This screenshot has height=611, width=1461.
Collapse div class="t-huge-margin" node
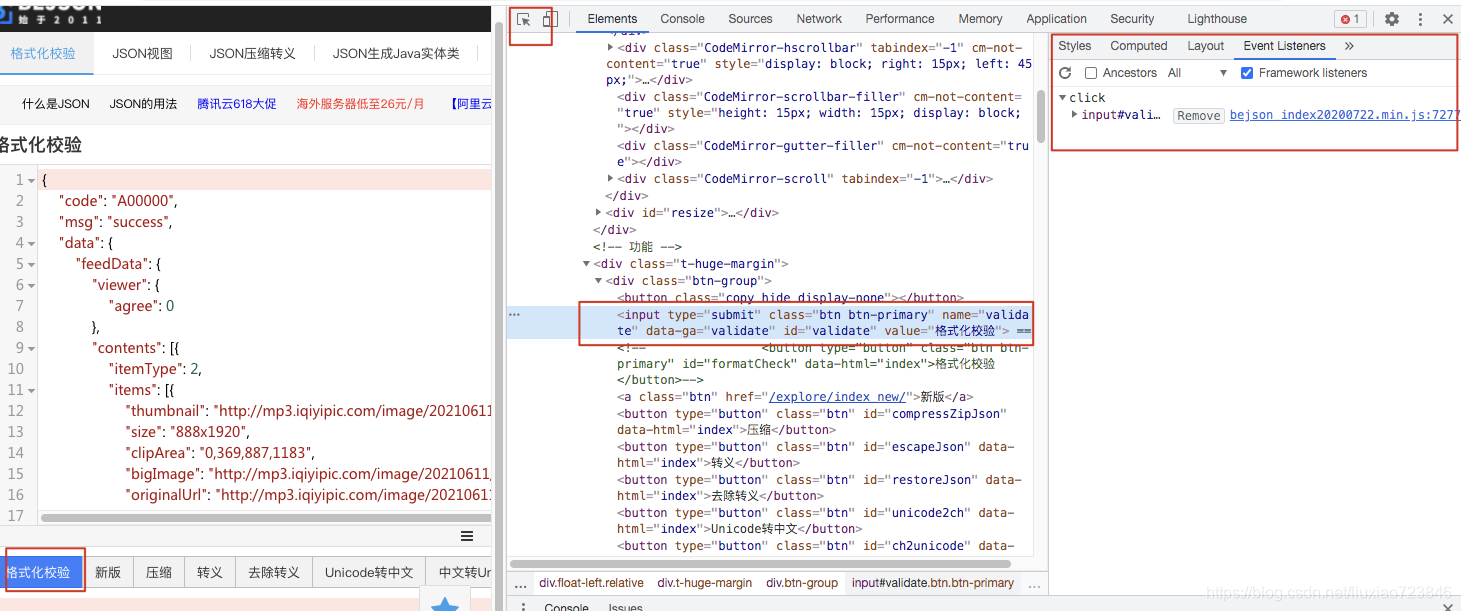(587, 264)
